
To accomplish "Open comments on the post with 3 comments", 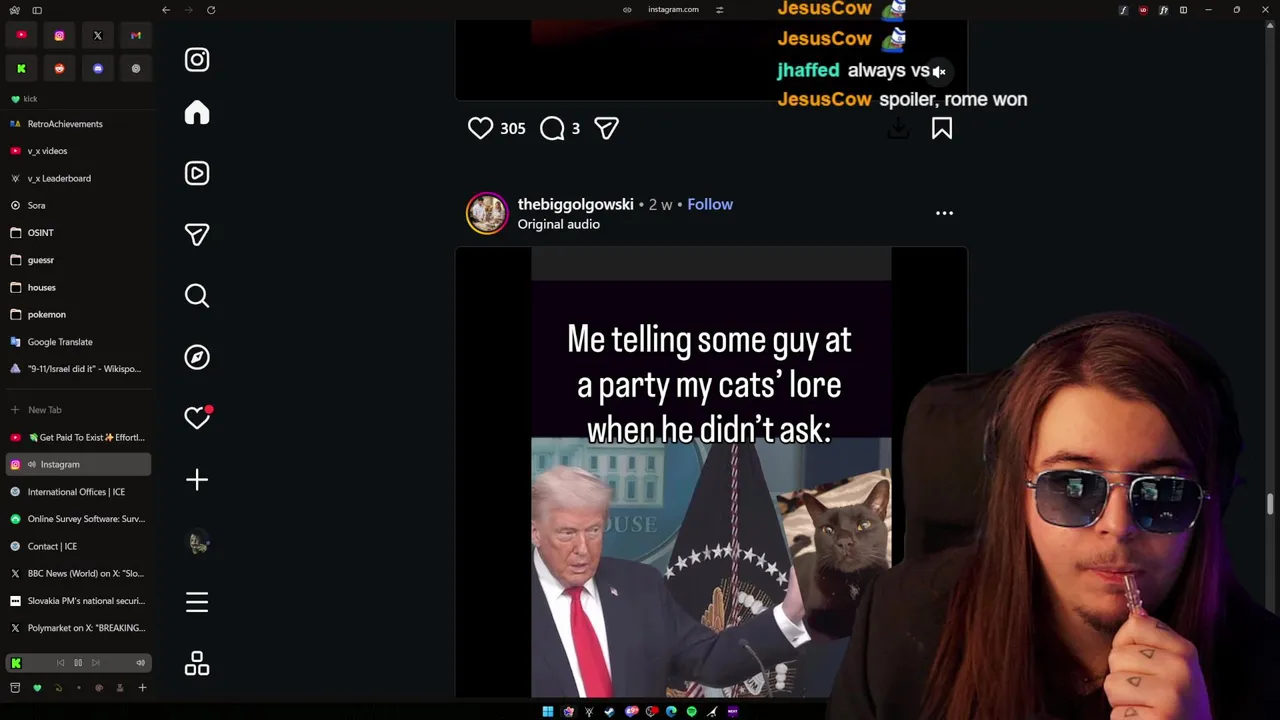I will pos(552,128).
